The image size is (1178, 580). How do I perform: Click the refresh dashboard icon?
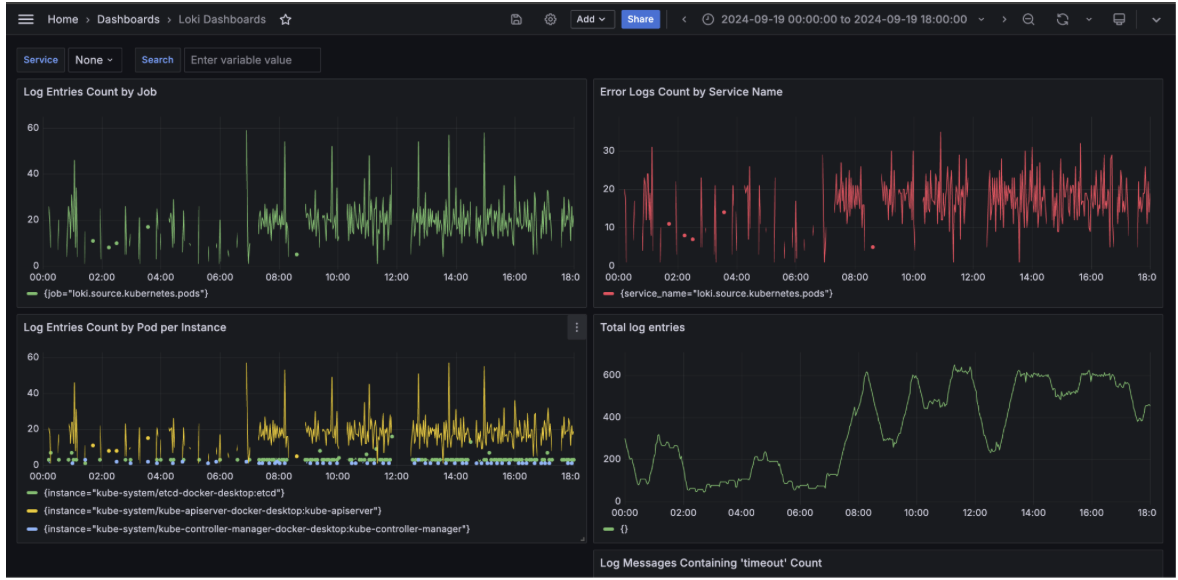(1062, 19)
